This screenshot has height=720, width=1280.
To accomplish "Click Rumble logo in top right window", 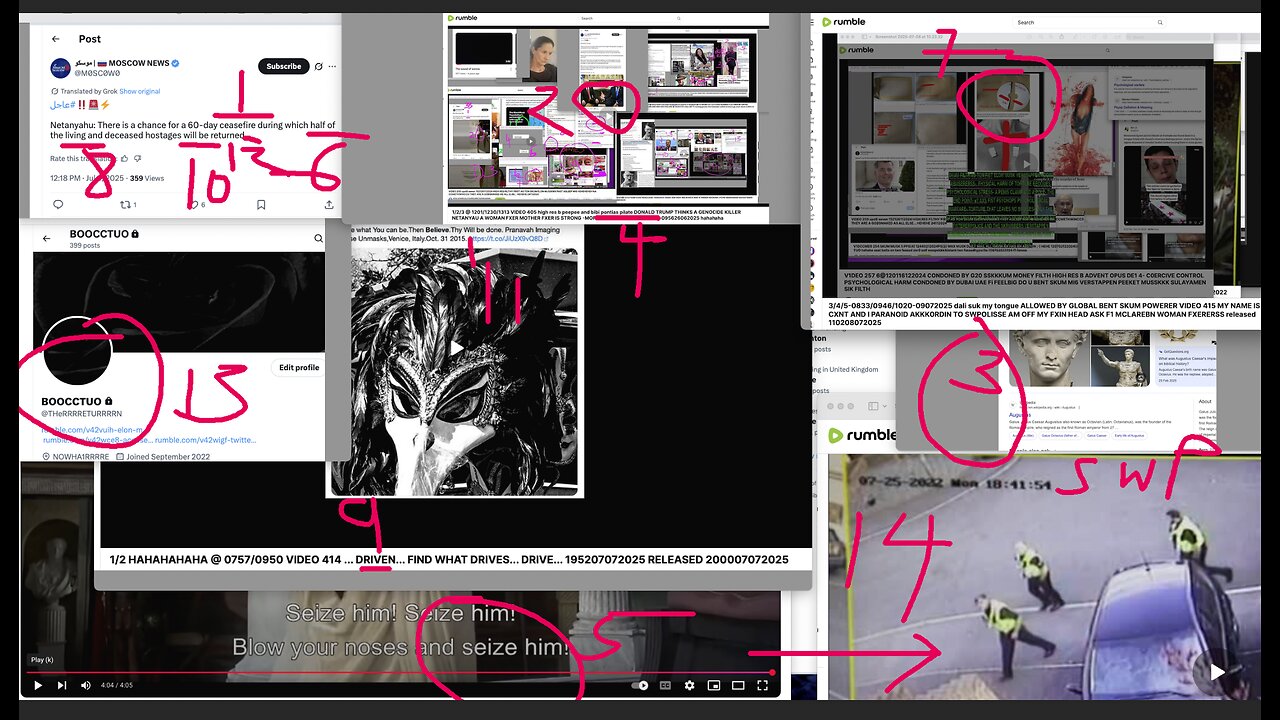I will pyautogui.click(x=842, y=21).
